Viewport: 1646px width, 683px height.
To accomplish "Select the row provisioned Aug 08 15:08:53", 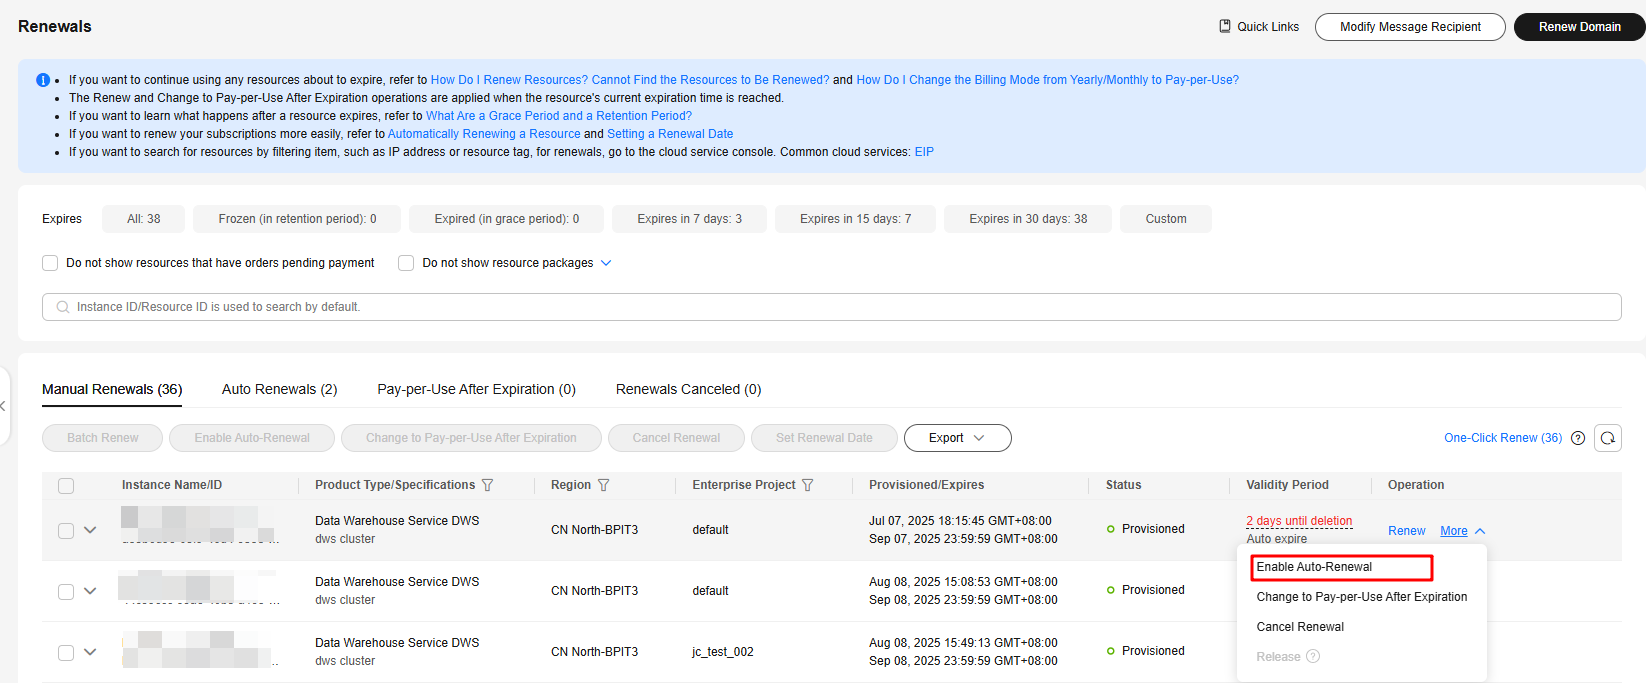I will [x=66, y=592].
